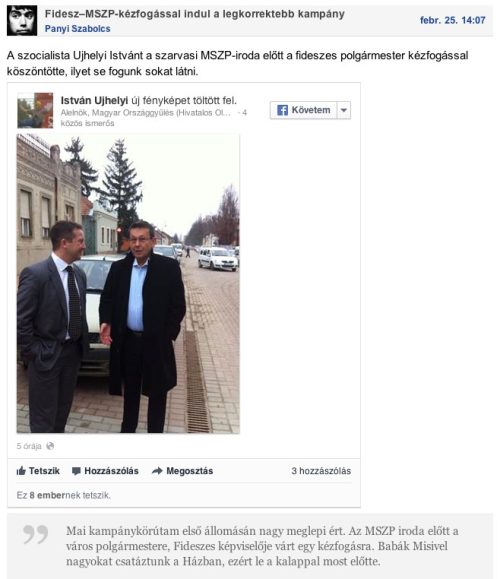Screen dimensions: 500x579
Task: Open István Ujhelyi's name link
Action: [94, 100]
